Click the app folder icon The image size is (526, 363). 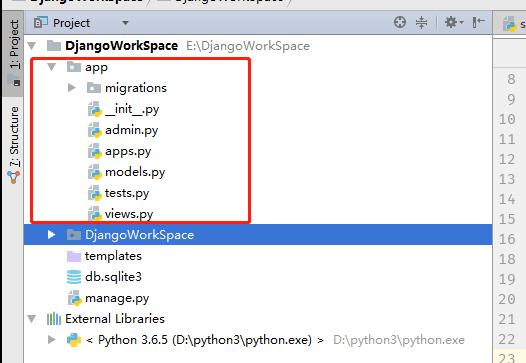(74, 67)
